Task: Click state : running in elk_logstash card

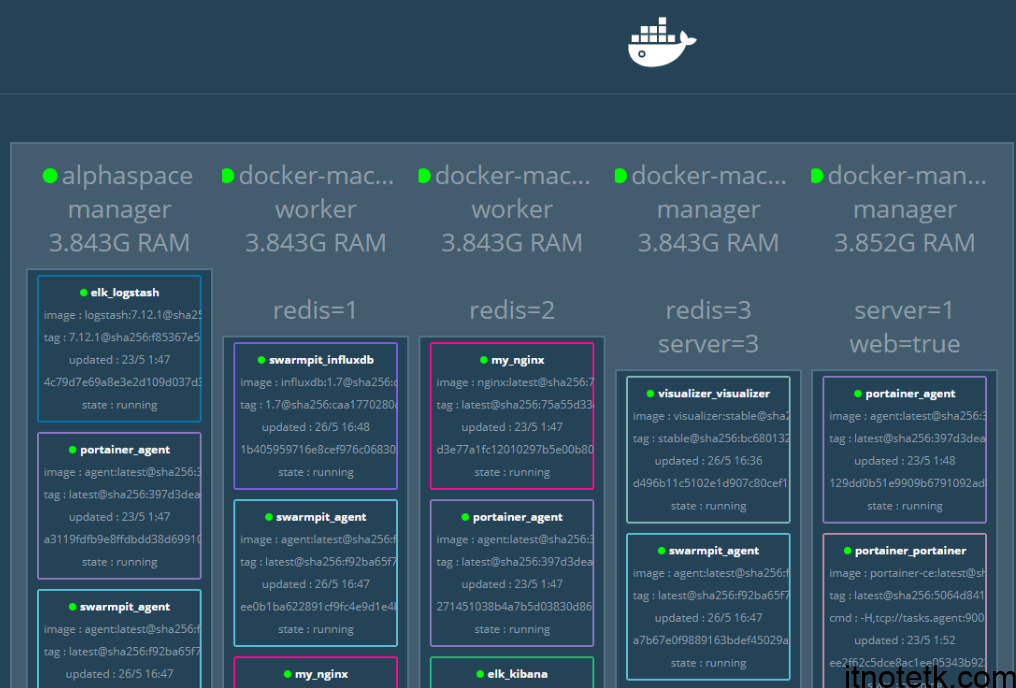Action: 119,405
